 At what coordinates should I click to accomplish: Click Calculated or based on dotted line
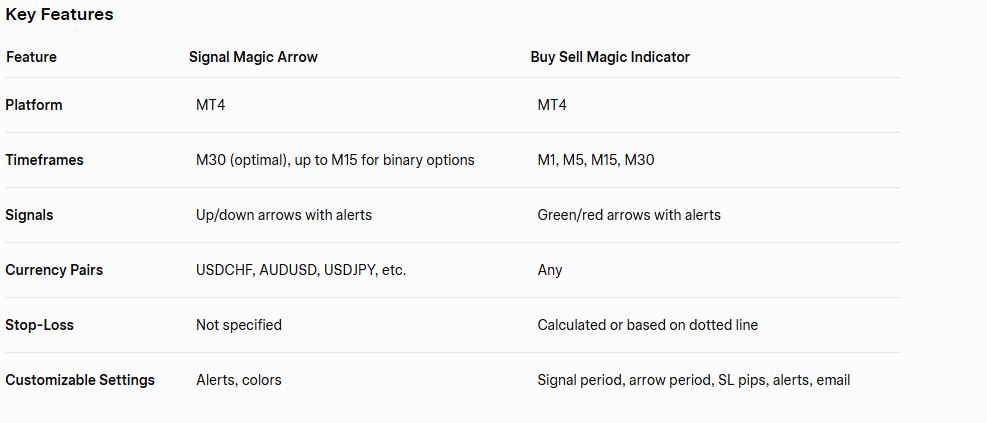pyautogui.click(x=648, y=325)
